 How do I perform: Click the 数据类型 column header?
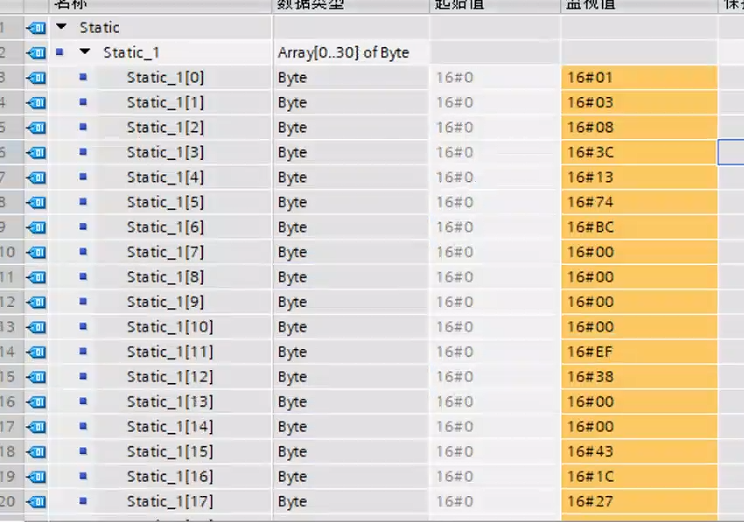coord(310,5)
